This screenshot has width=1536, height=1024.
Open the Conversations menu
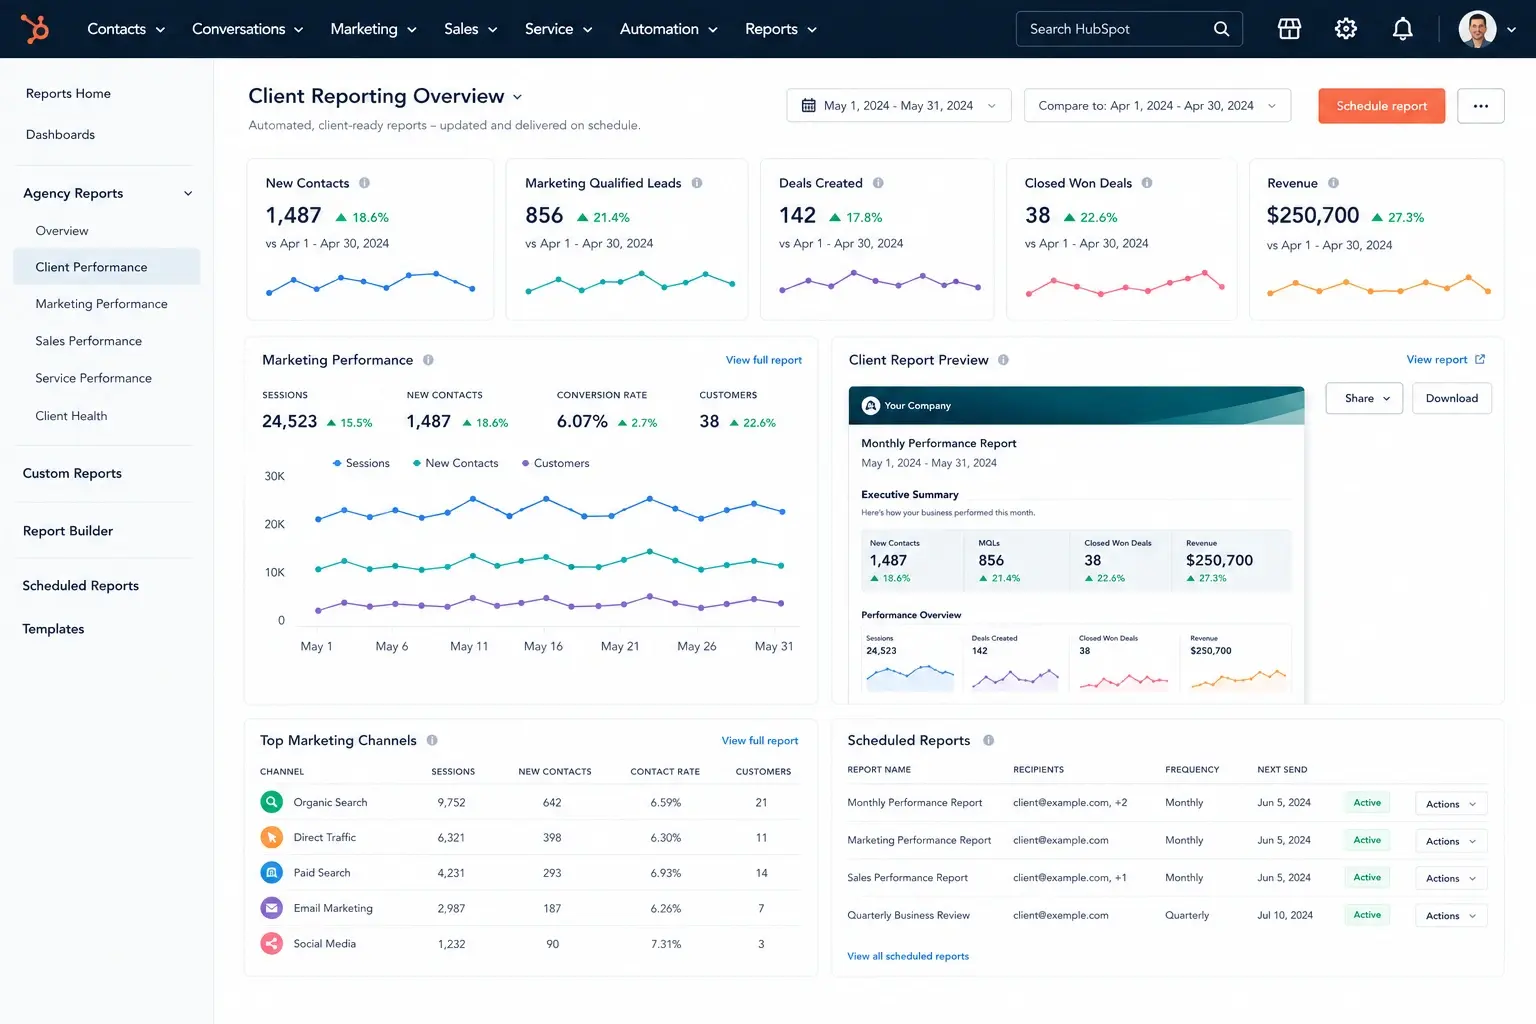pos(247,29)
